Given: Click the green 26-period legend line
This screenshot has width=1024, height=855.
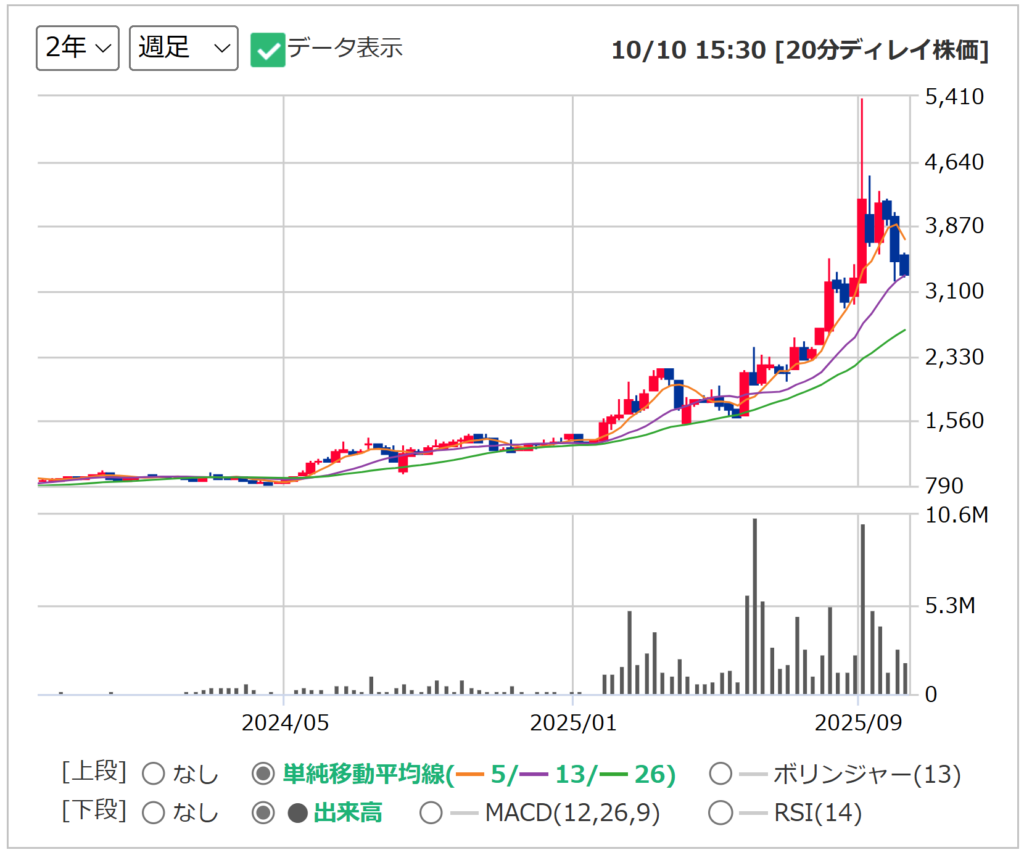Looking at the screenshot, I should 615,774.
